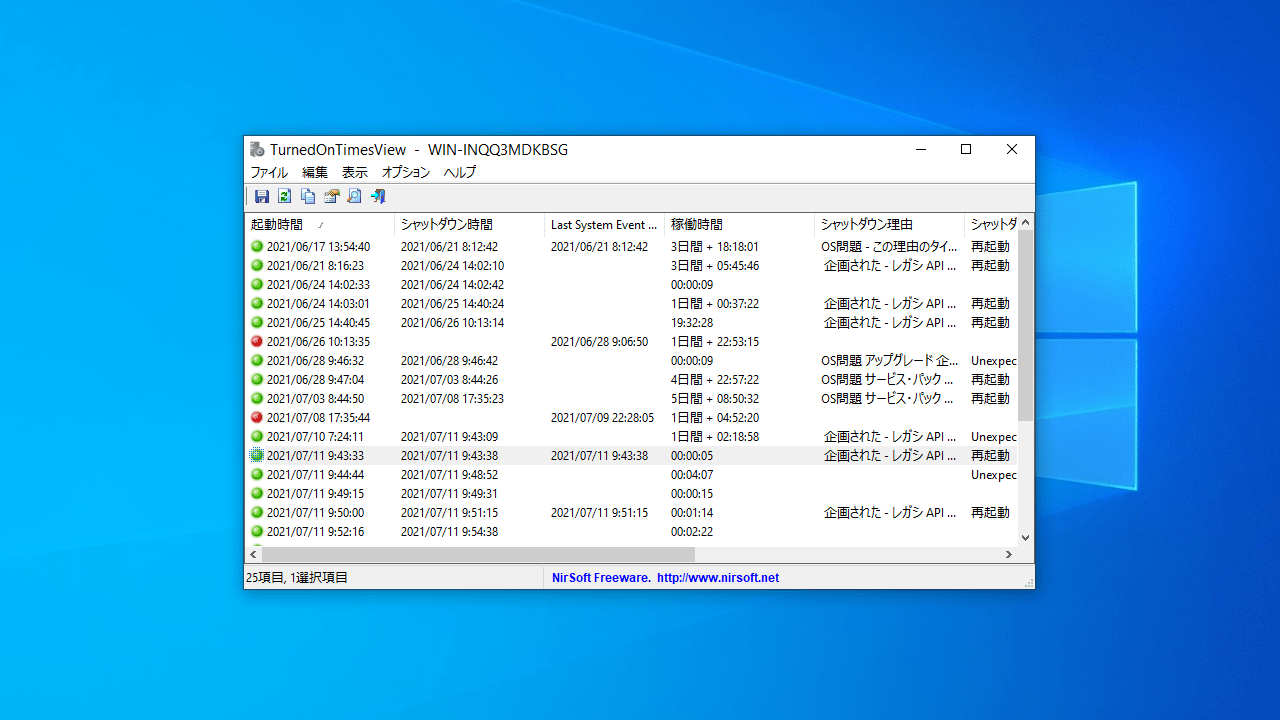Open the 表示 menu
This screenshot has height=720, width=1280.
click(x=355, y=172)
